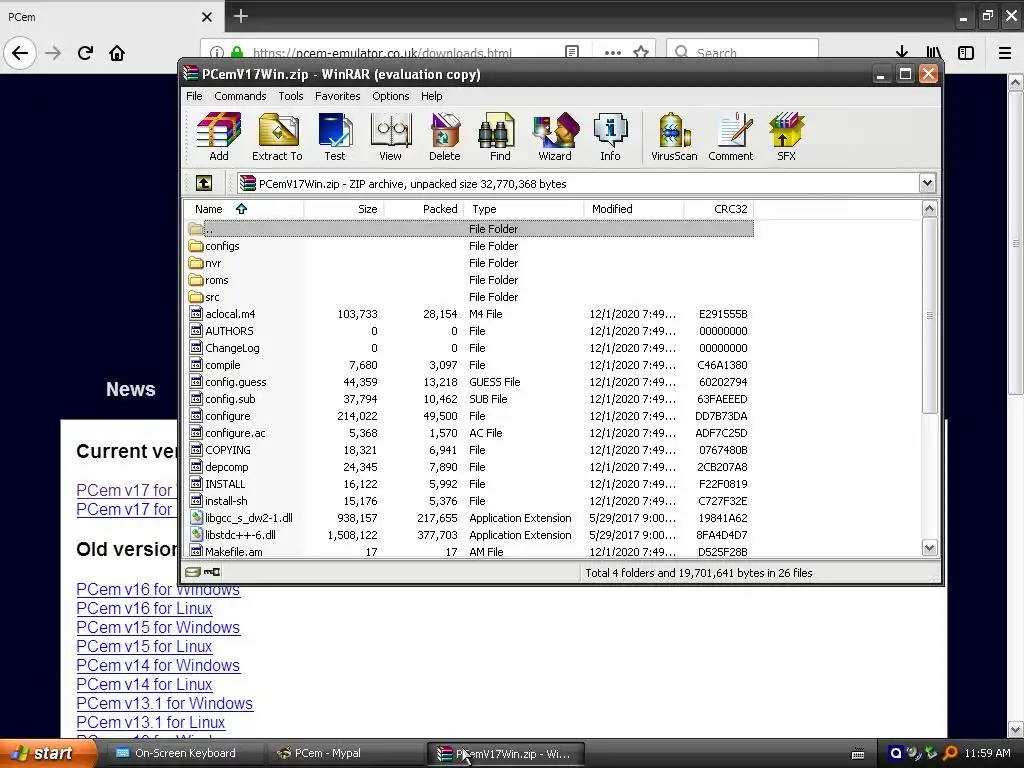Open Firefox library icon
This screenshot has width=1024, height=768.
(934, 53)
